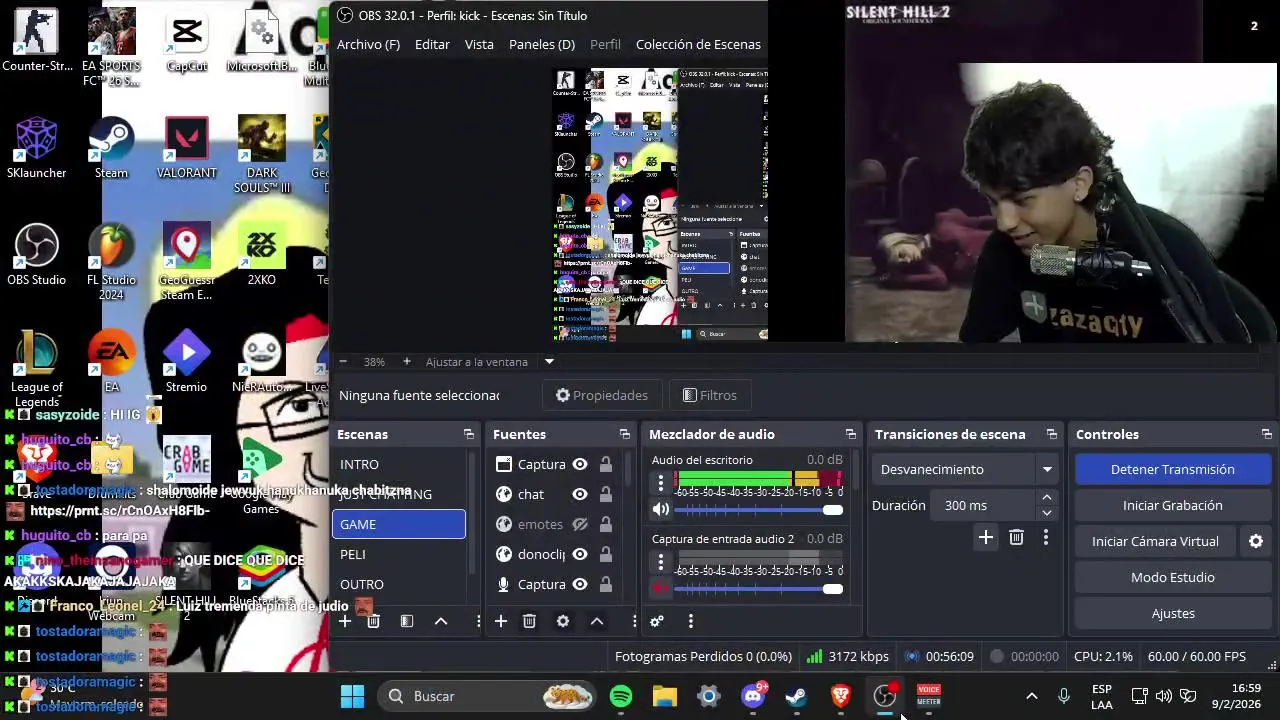Open CapCut desktop shortcut
This screenshot has width=1280, height=720.
187,42
